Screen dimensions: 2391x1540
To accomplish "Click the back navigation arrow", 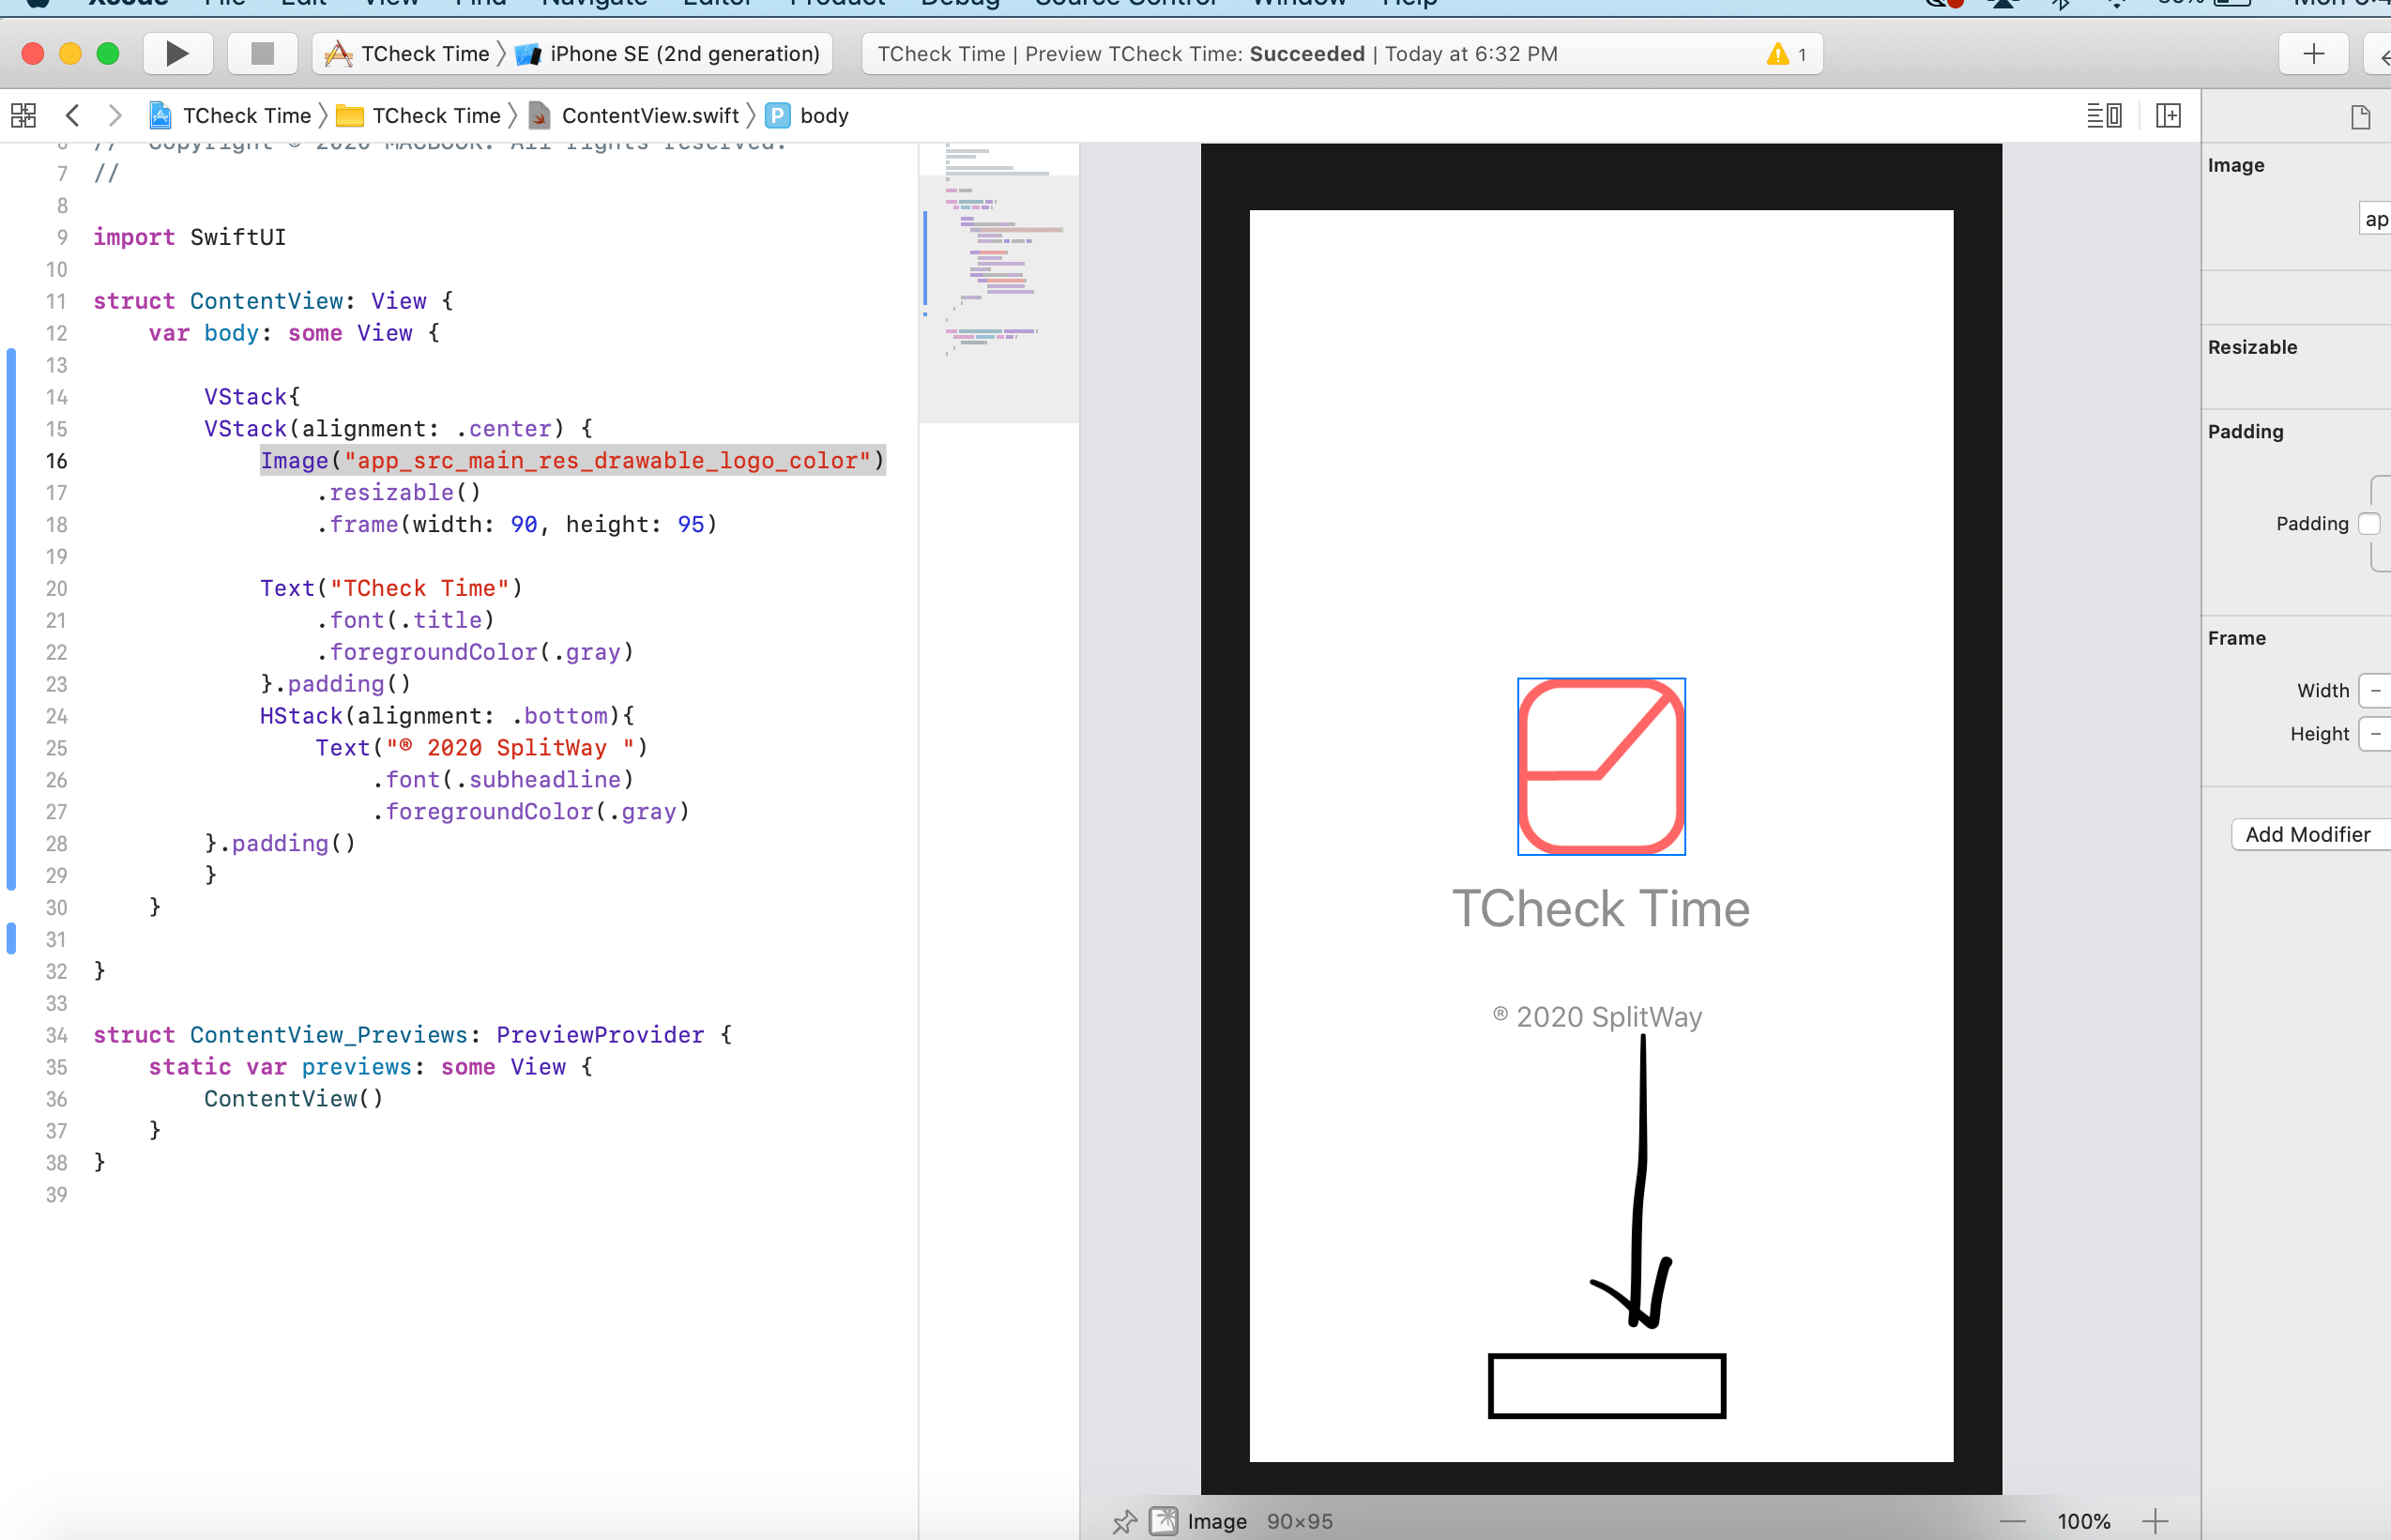I will tap(73, 115).
